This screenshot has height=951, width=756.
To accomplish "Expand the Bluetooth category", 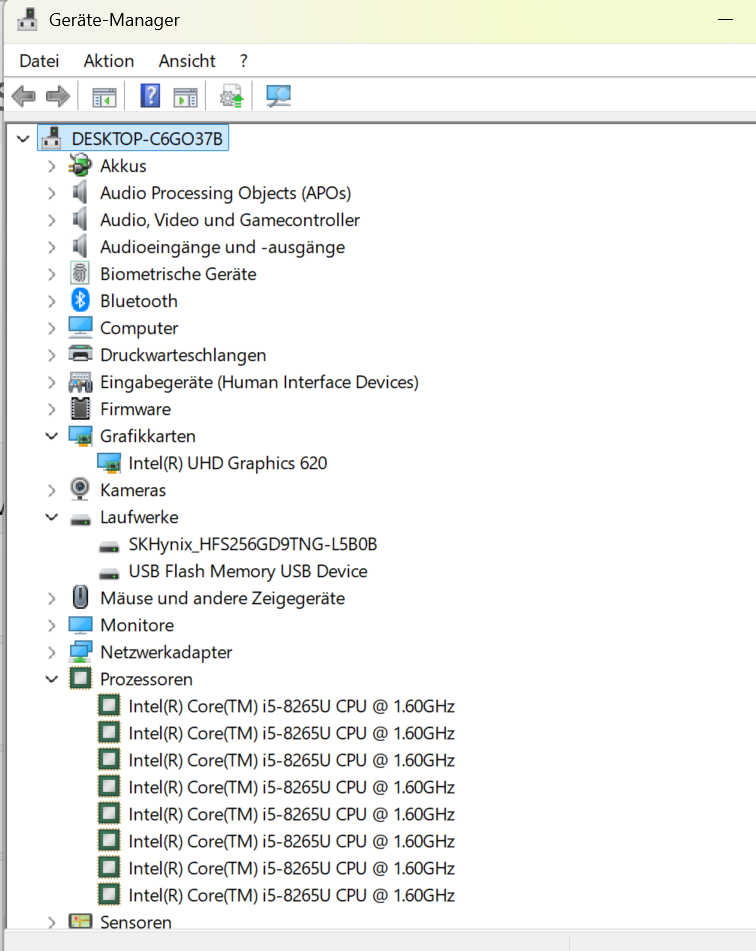I will 52,301.
